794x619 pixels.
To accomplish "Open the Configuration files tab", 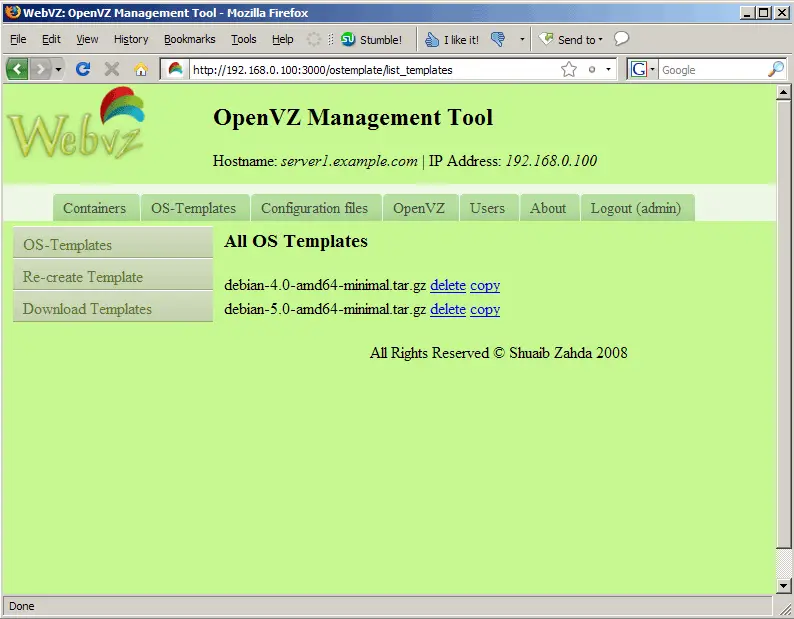I will click(314, 208).
